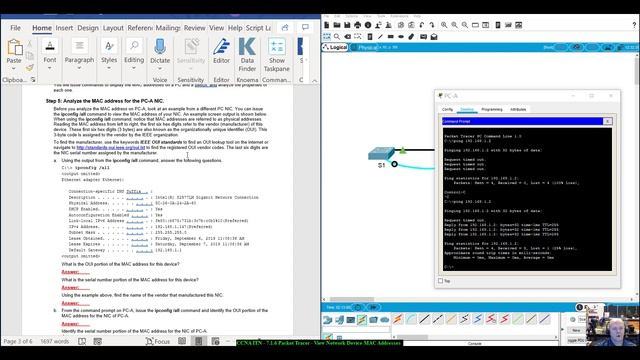Click Undo arrow in Packet Tracer toolbar
This screenshot has height=360, width=640.
click(422, 25)
